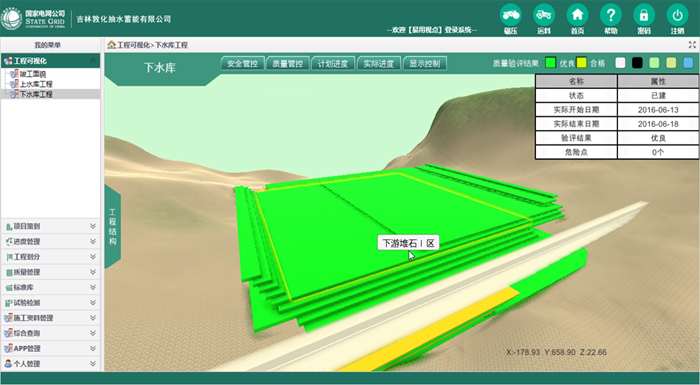
Task: Select 上水库工程 in the tree
Action: 36,84
